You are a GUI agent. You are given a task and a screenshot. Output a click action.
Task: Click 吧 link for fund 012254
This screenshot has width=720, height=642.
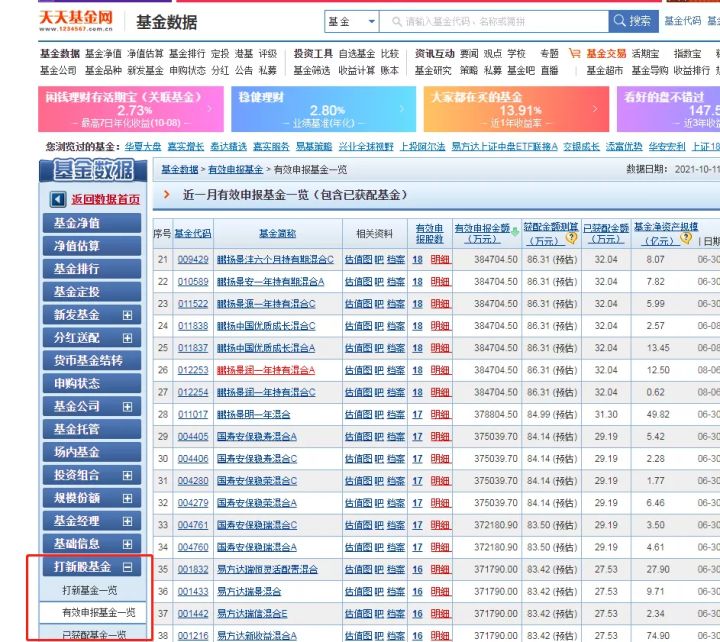click(x=379, y=392)
